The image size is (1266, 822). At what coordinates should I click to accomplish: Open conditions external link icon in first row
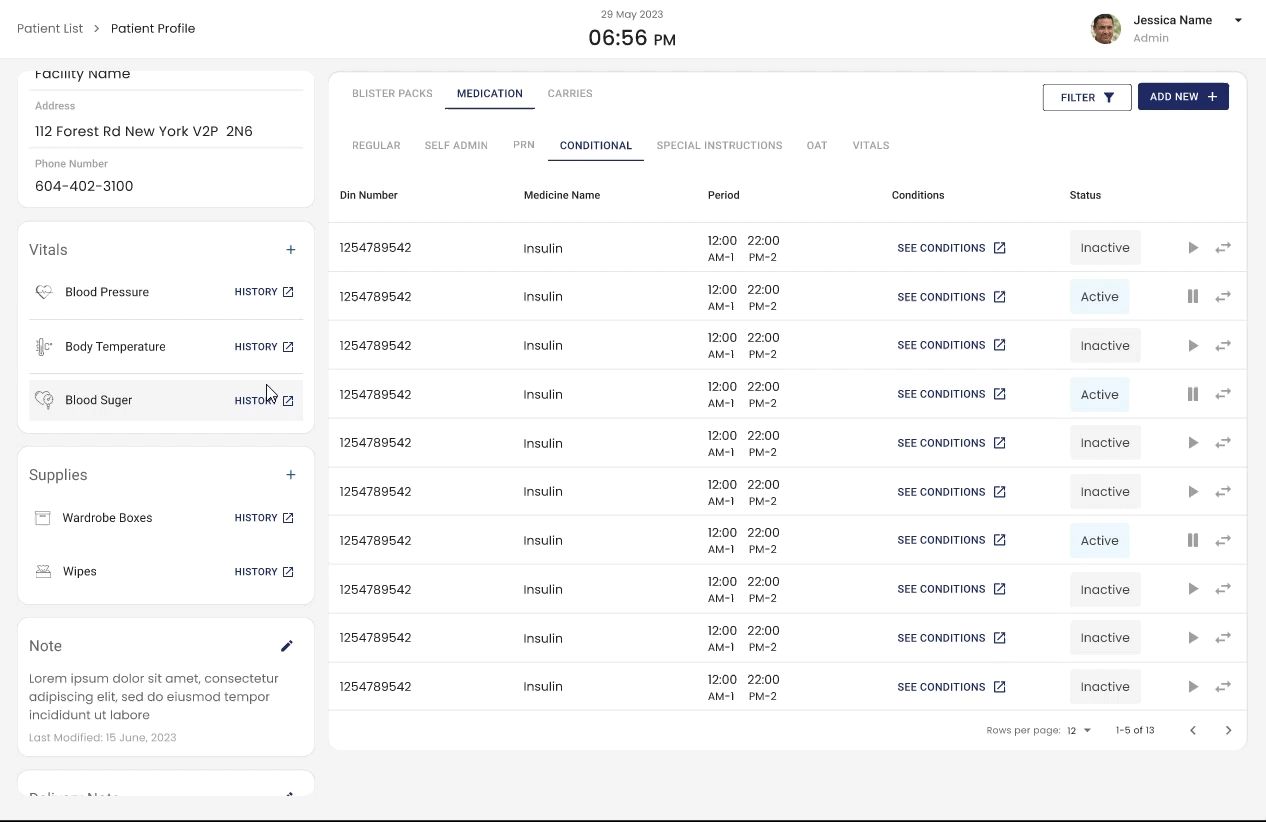999,248
